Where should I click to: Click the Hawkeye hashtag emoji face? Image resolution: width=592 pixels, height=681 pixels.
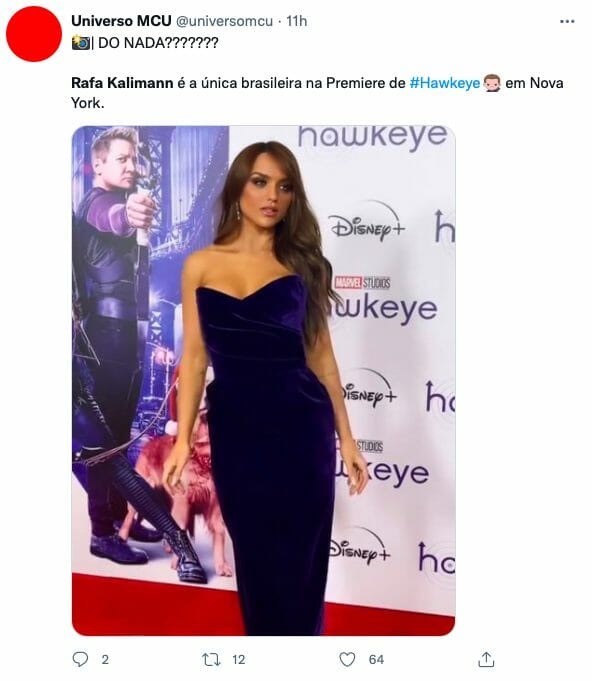tap(492, 83)
